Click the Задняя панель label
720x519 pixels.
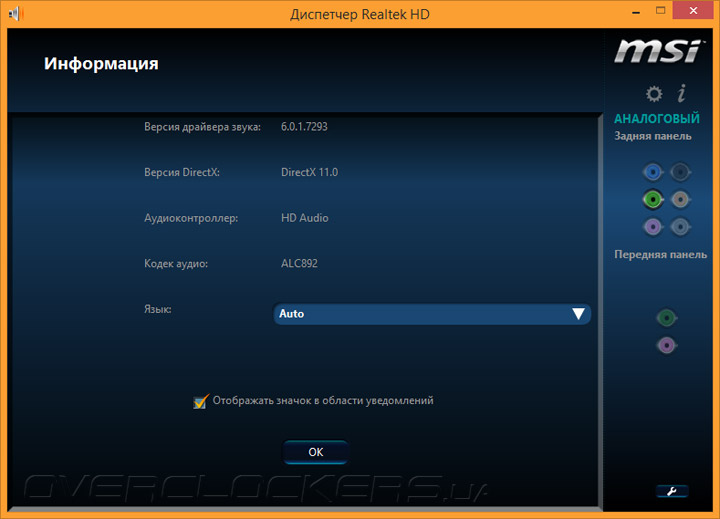tap(652, 136)
